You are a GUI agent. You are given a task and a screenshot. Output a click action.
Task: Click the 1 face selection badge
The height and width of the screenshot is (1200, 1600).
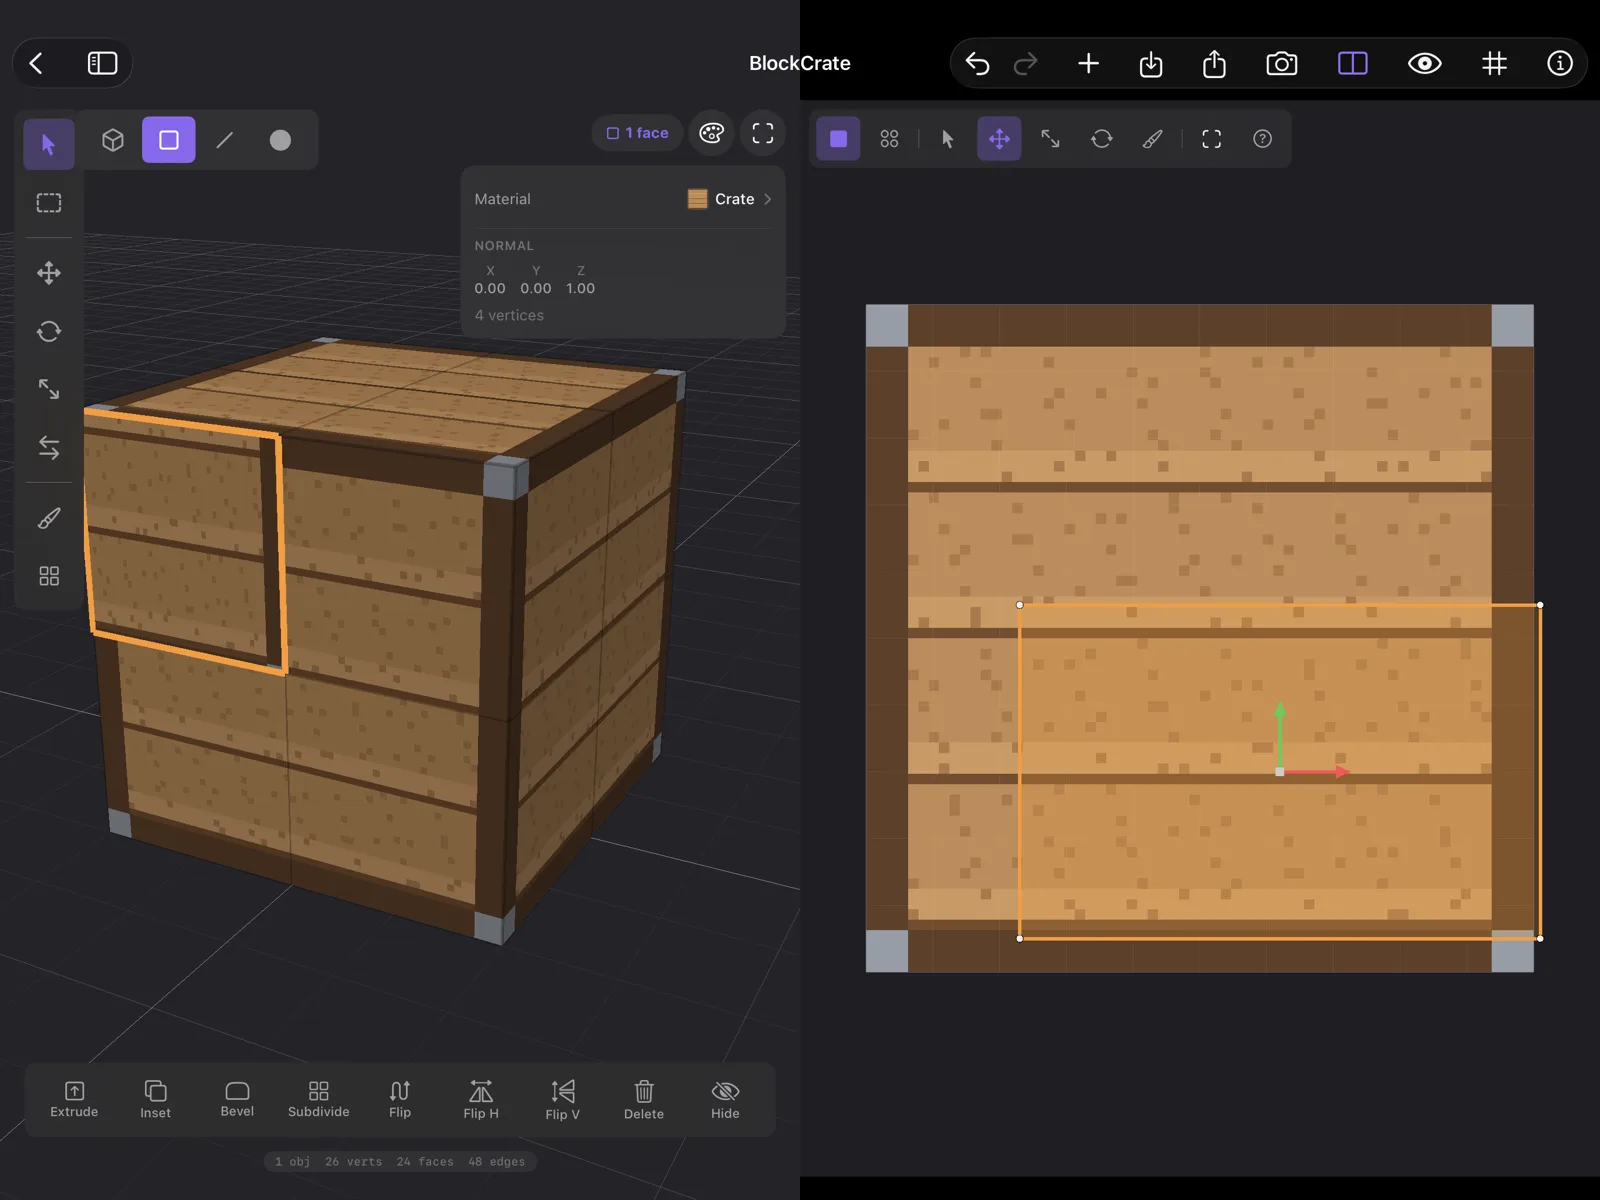click(x=637, y=133)
